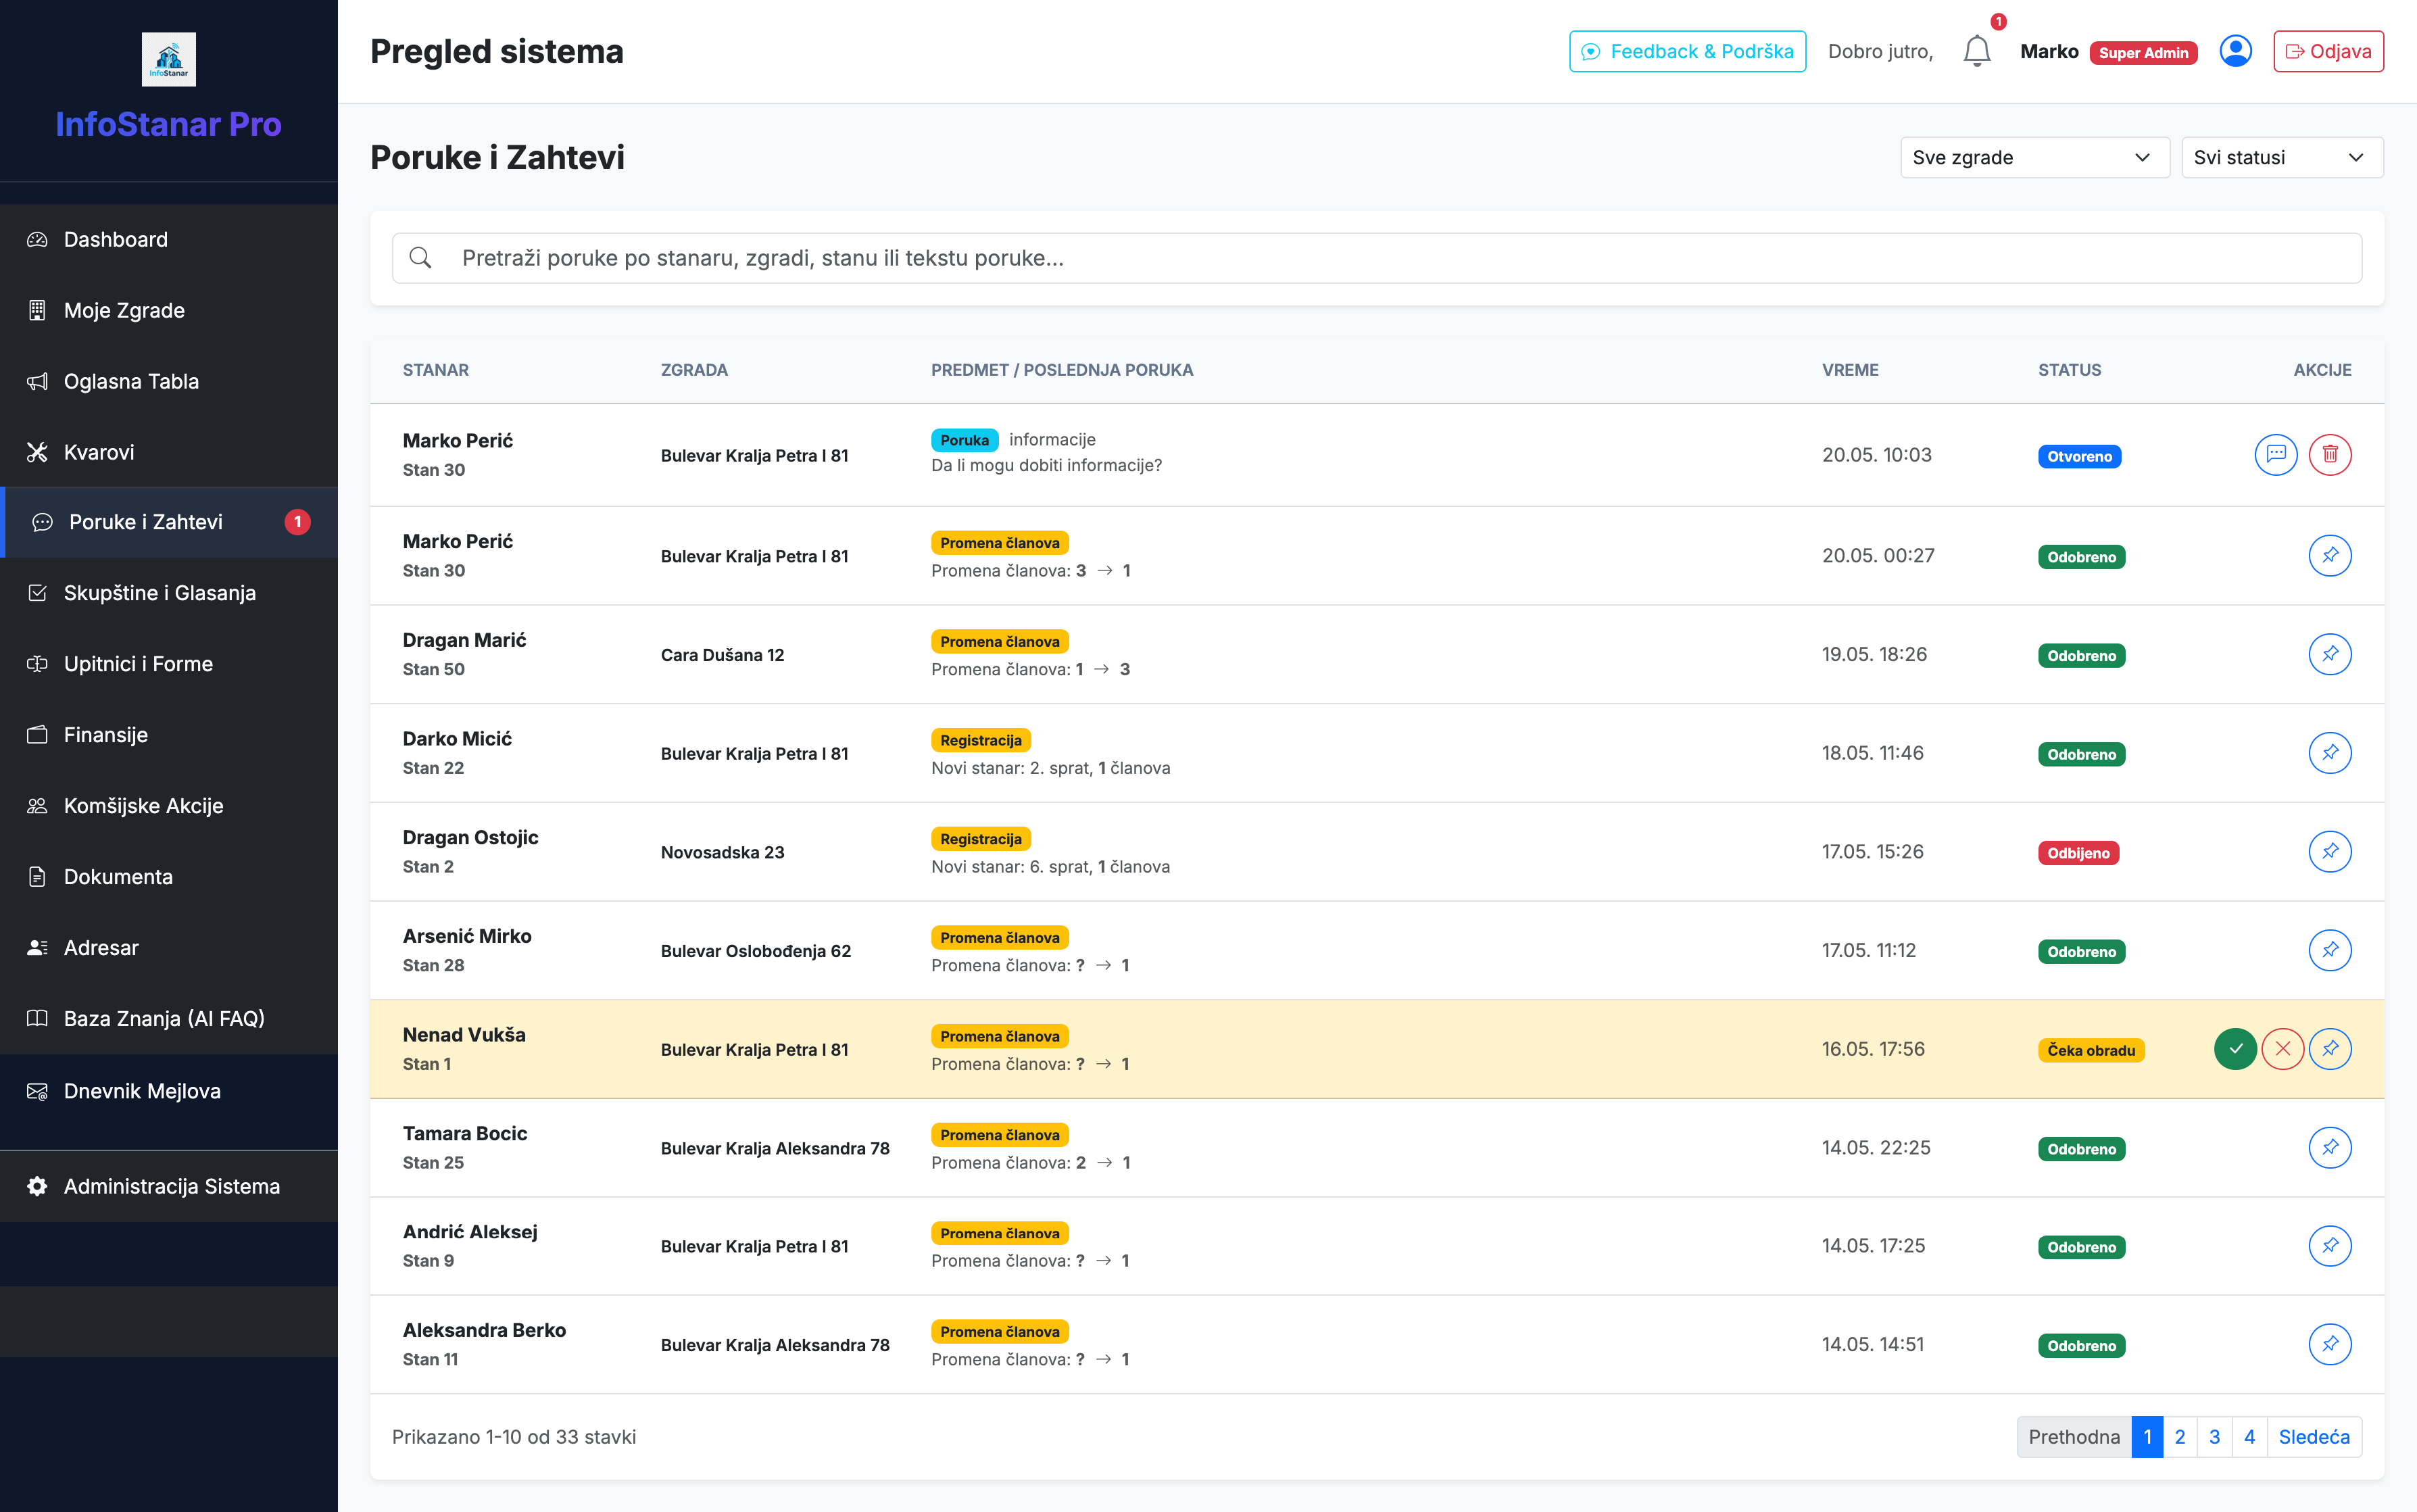Select Poruke i Zahtevi menu item
Screen dimensions: 2417x1512
coord(169,522)
